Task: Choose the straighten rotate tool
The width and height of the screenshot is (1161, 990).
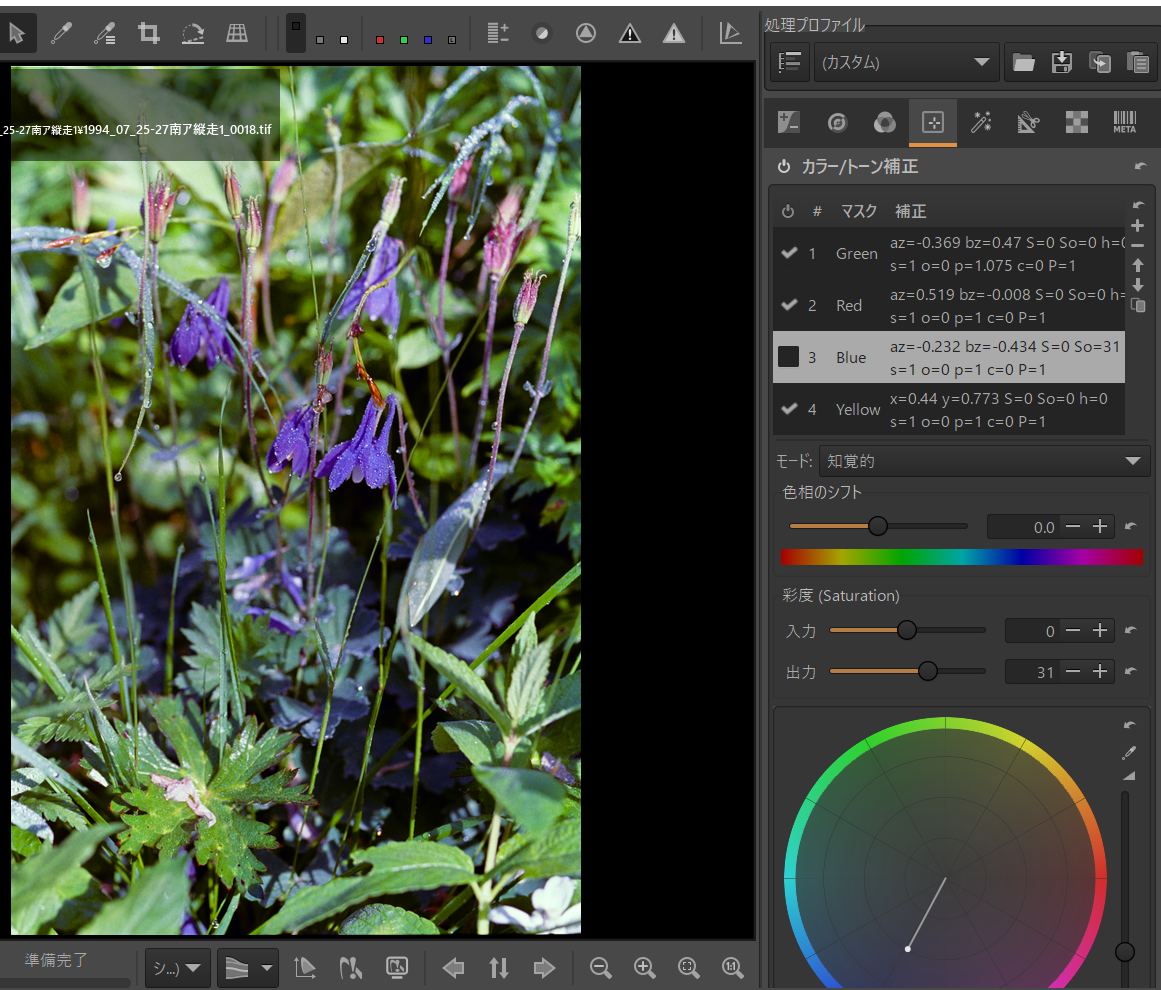Action: [x=193, y=33]
